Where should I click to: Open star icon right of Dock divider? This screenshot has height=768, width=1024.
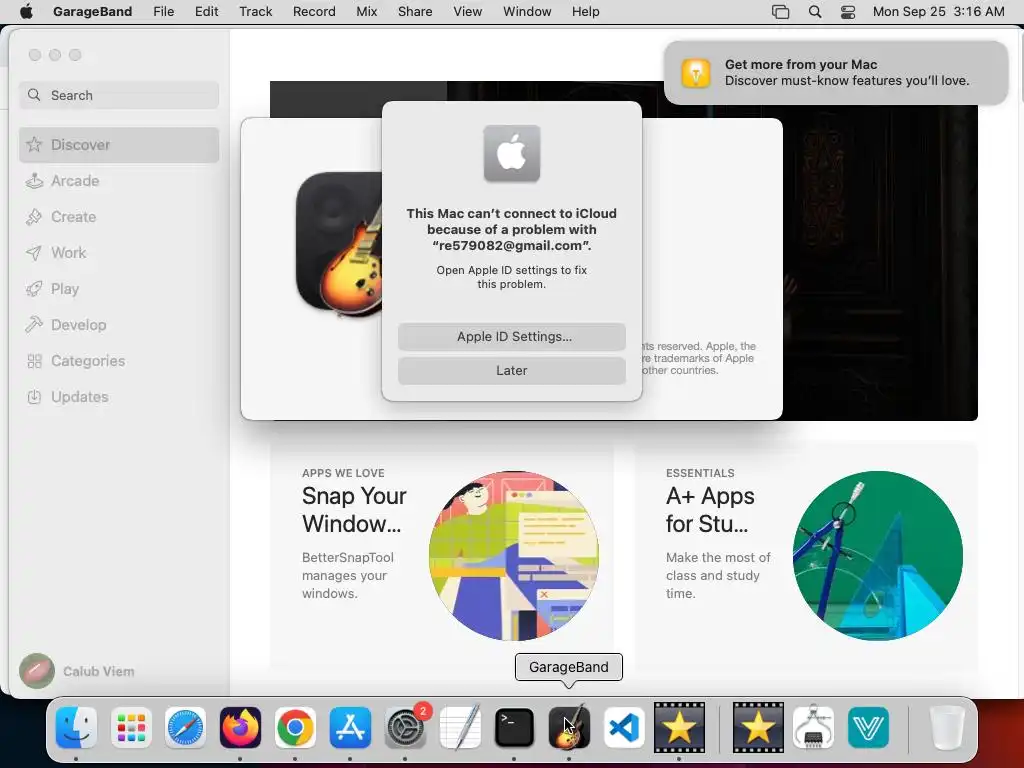coord(758,727)
